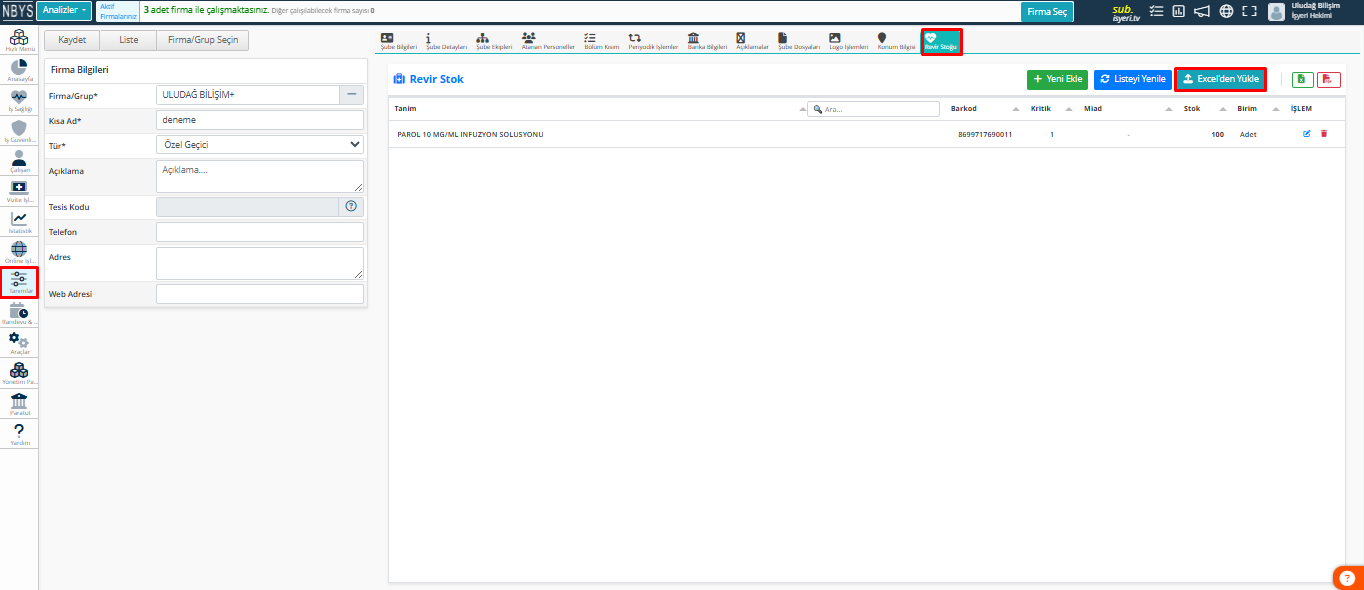Switch to Banka Bilgileri tab

pyautogui.click(x=707, y=41)
